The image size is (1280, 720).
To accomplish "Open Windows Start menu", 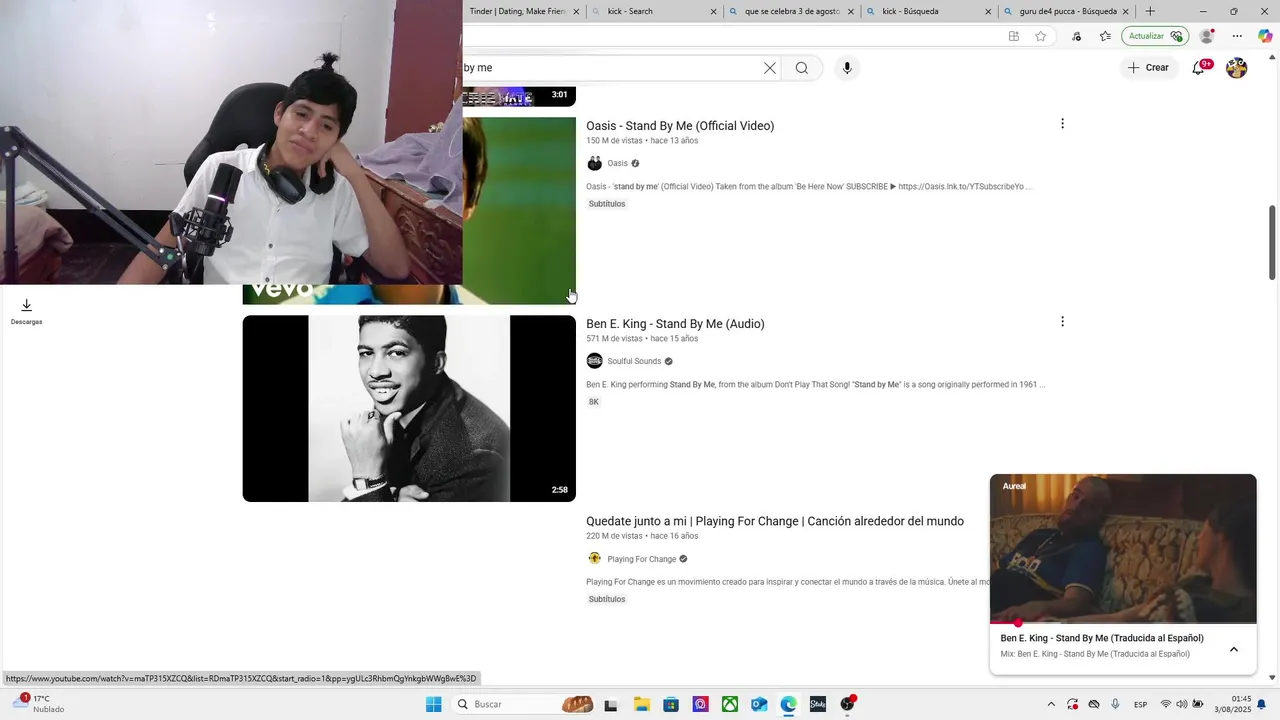I will coord(433,704).
